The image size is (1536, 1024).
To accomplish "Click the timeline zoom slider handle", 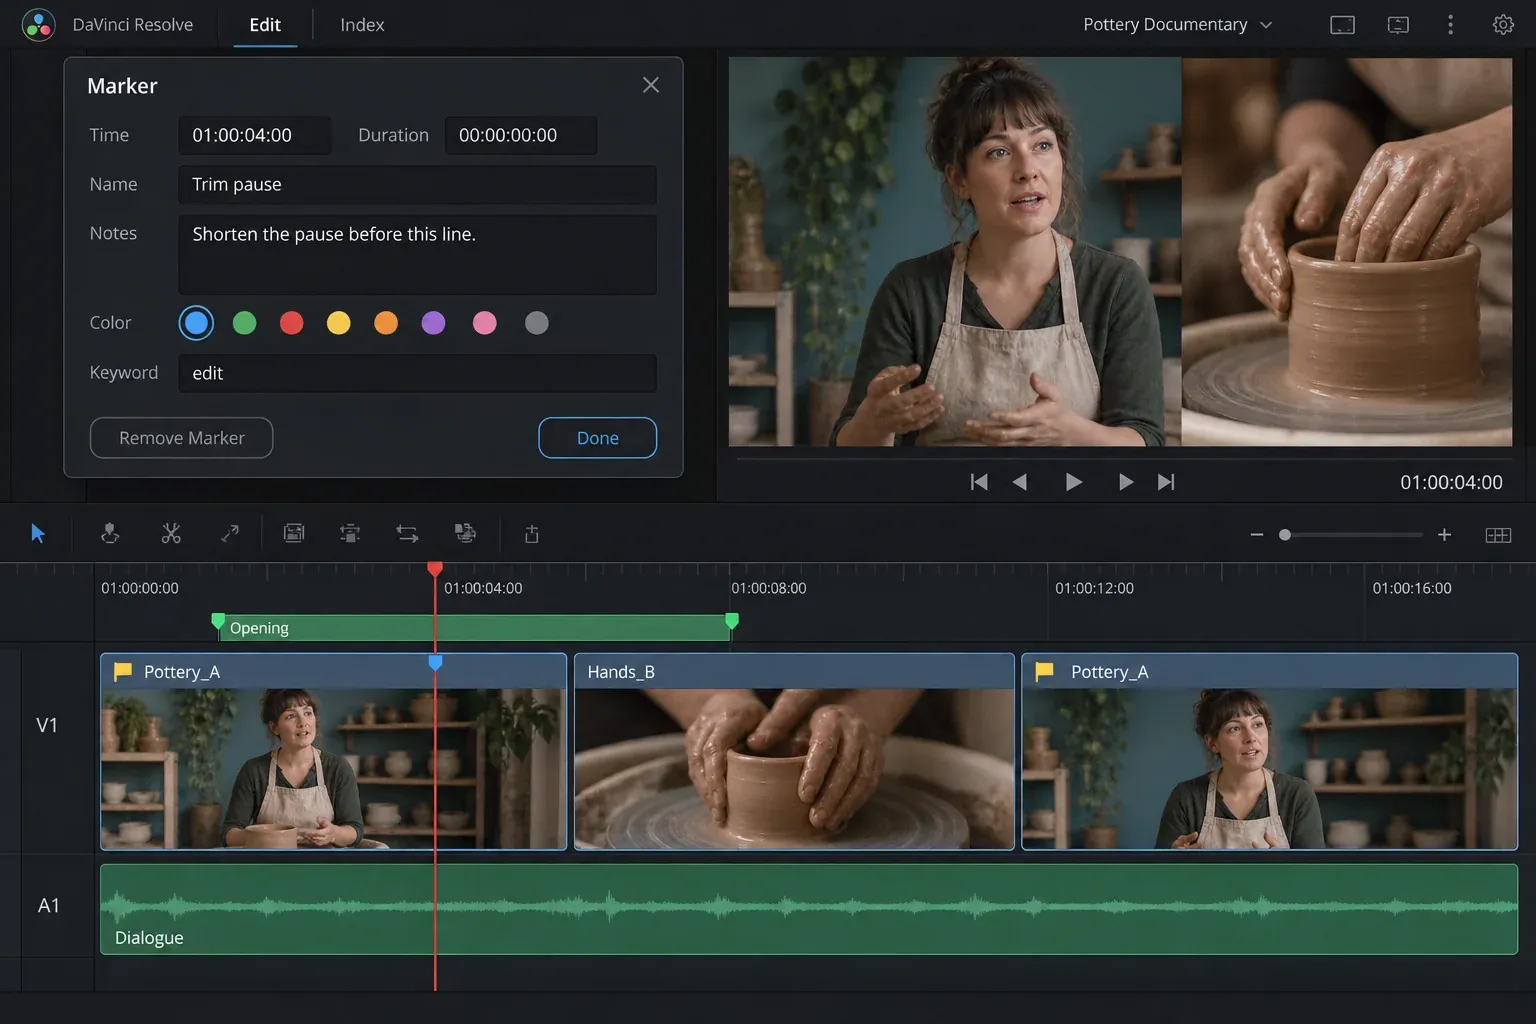I will click(x=1285, y=535).
